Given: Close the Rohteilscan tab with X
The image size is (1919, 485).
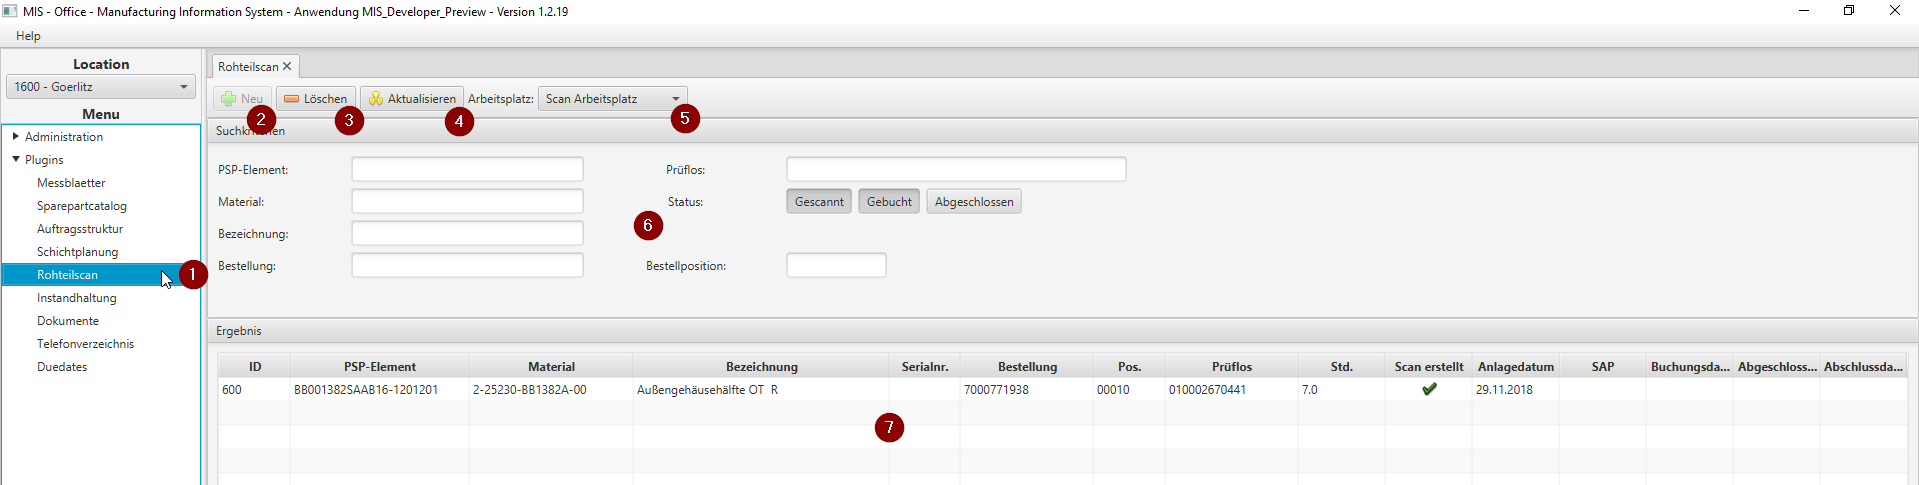Looking at the screenshot, I should coord(287,66).
